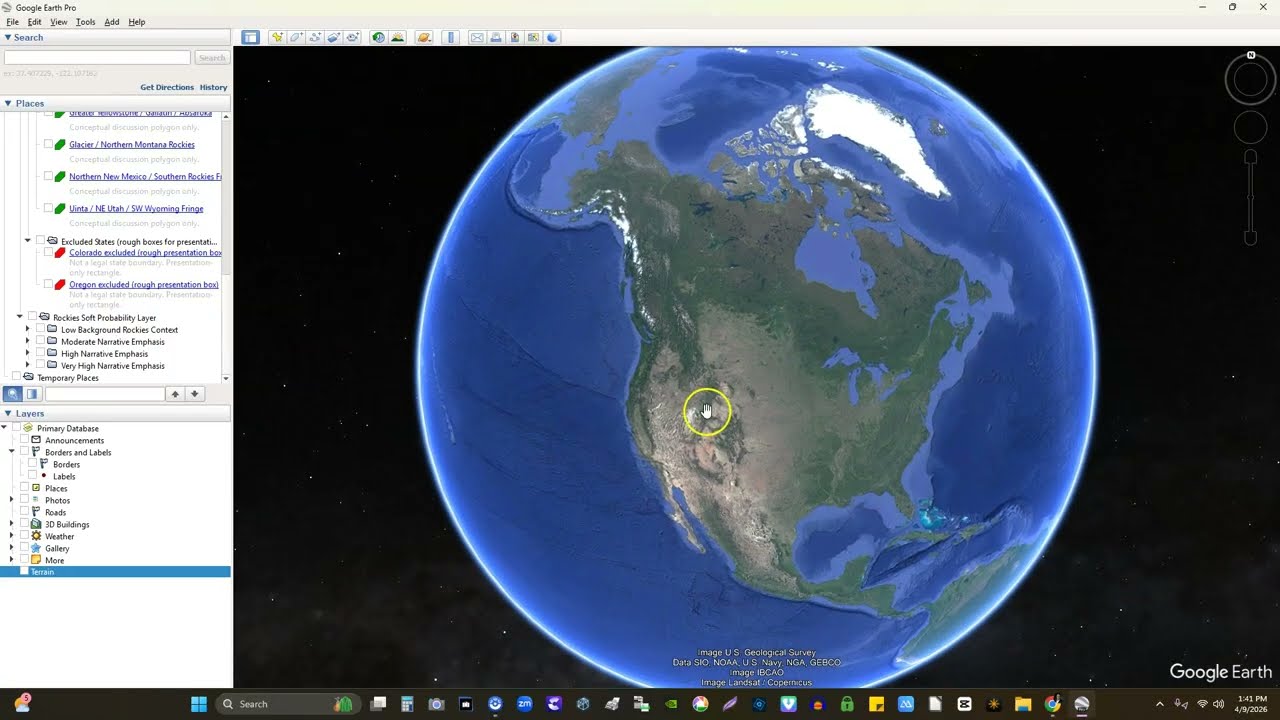The image size is (1280, 720).
Task: Click the Print toolbar icon
Action: (496, 37)
